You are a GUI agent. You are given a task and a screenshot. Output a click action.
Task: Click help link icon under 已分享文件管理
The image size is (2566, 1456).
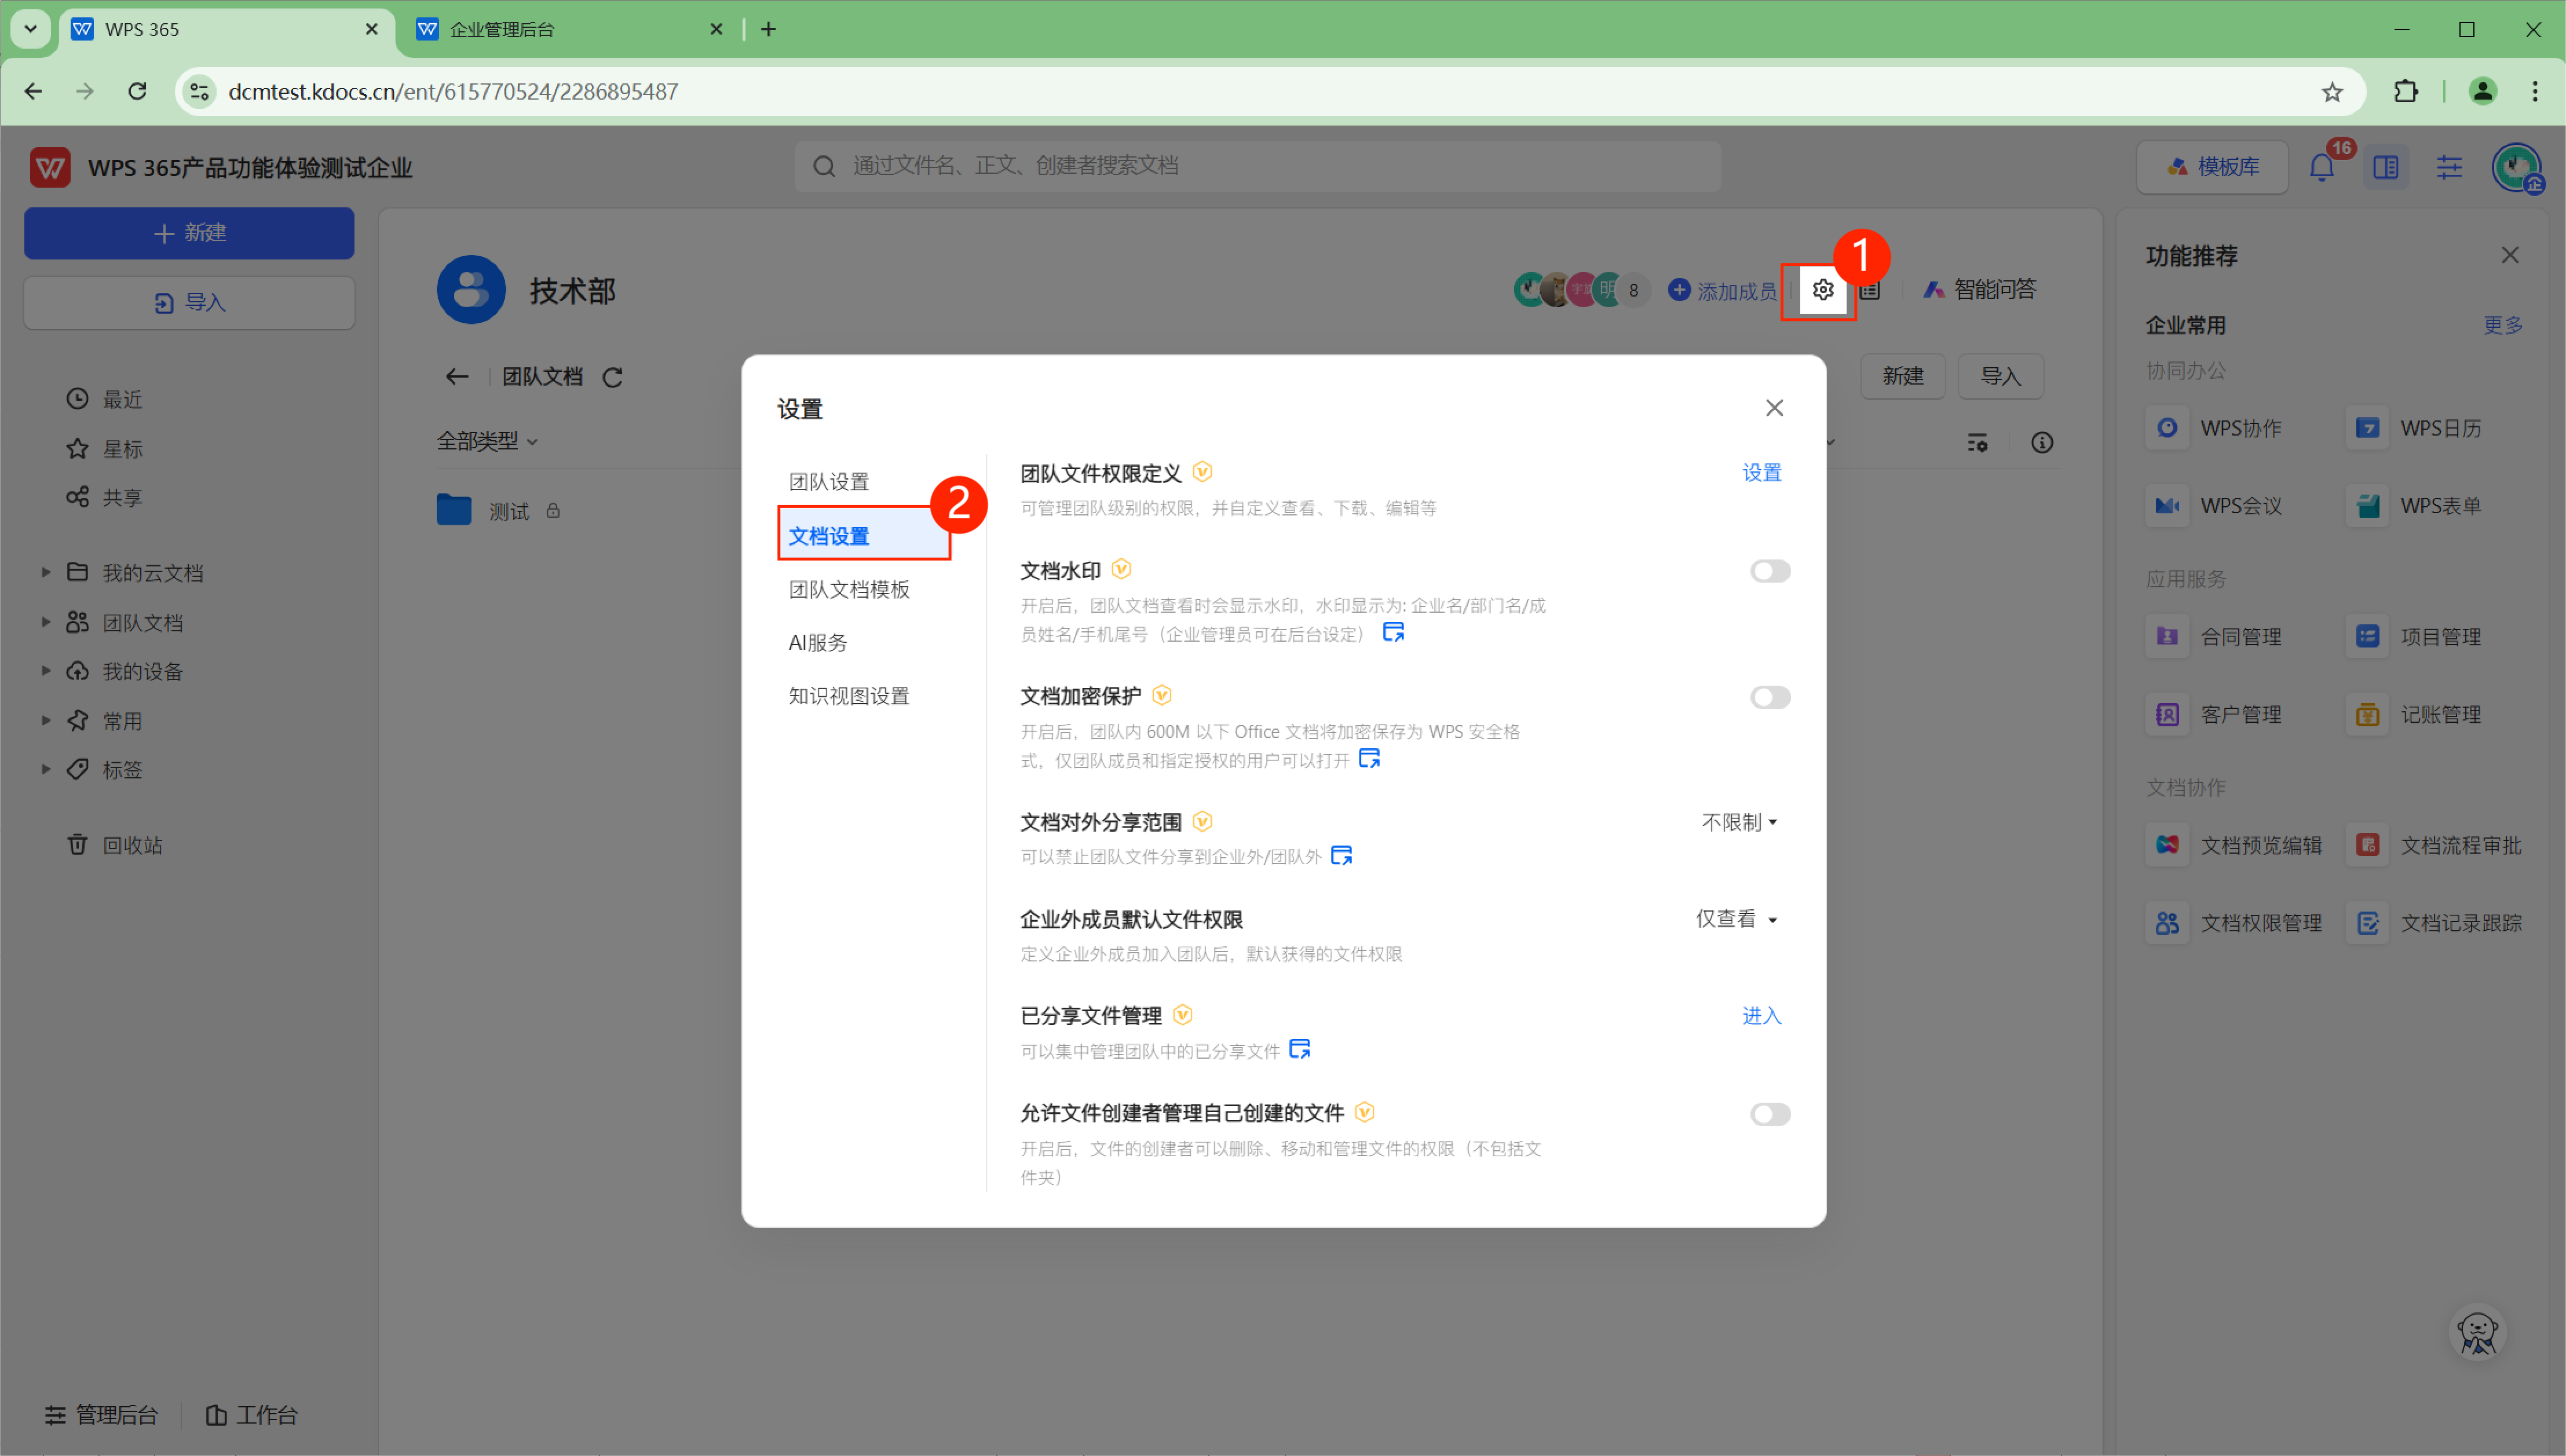coord(1299,1049)
